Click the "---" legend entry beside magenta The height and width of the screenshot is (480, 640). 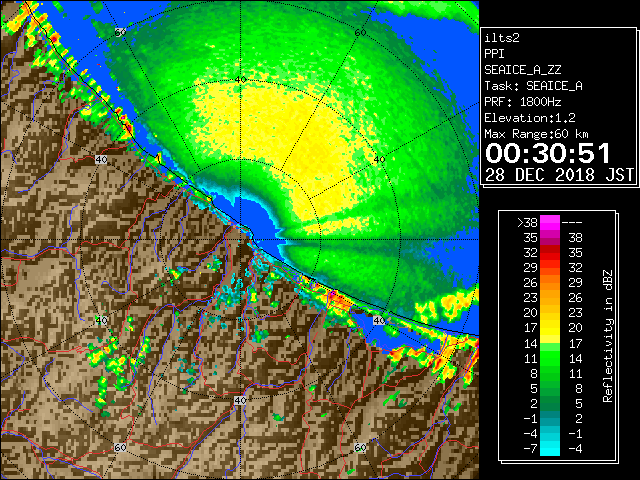point(572,222)
